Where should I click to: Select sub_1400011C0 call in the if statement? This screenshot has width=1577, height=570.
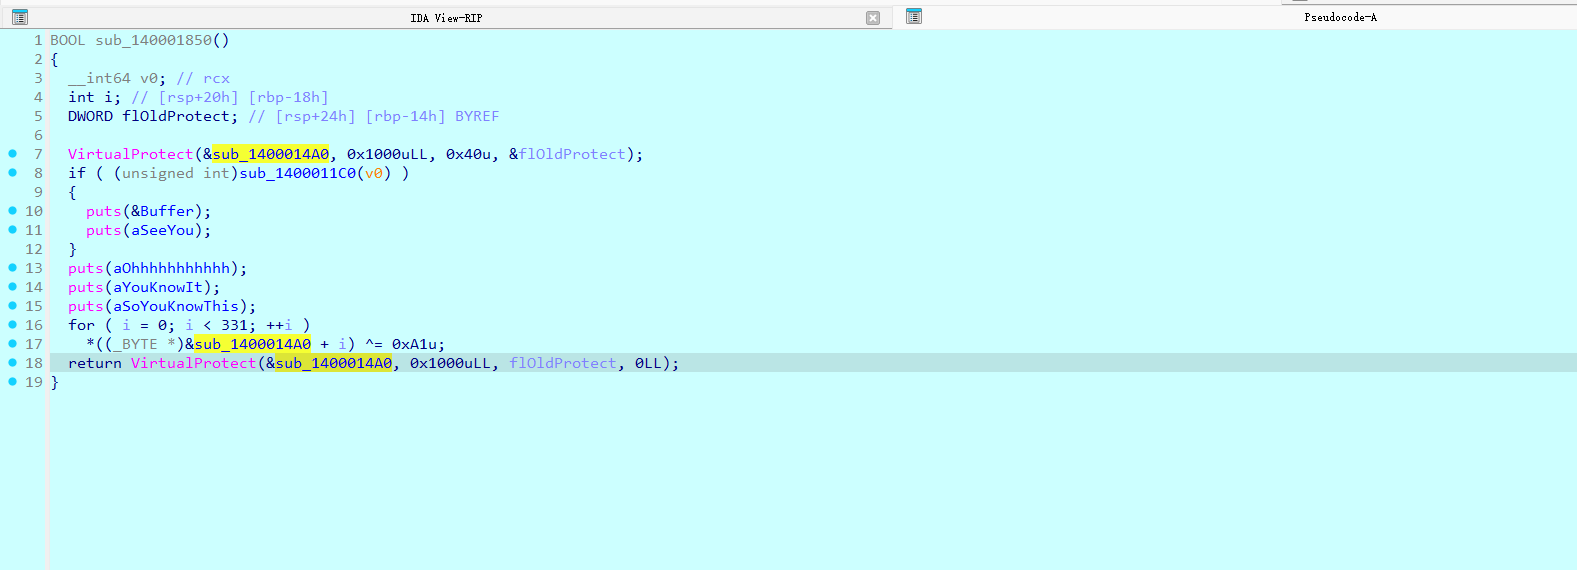point(297,173)
